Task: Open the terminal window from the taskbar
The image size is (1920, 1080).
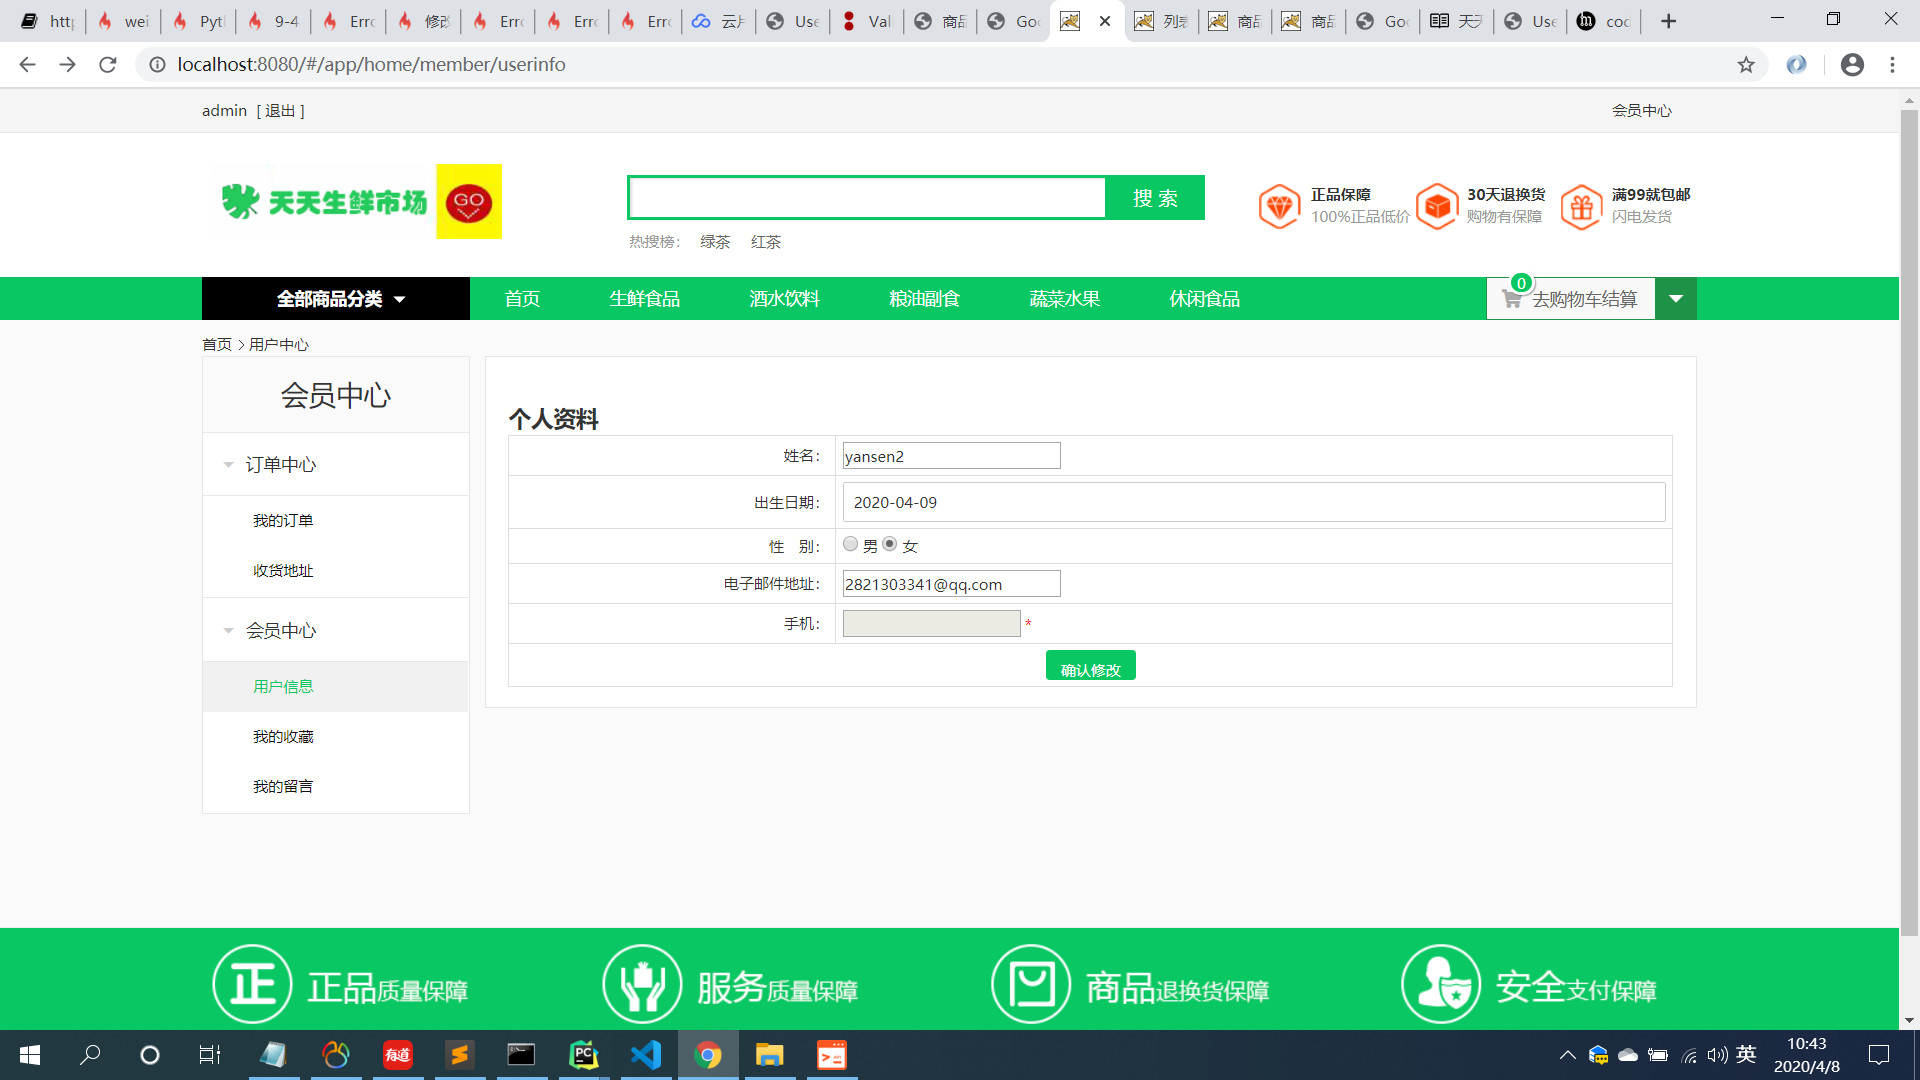Action: point(521,1055)
